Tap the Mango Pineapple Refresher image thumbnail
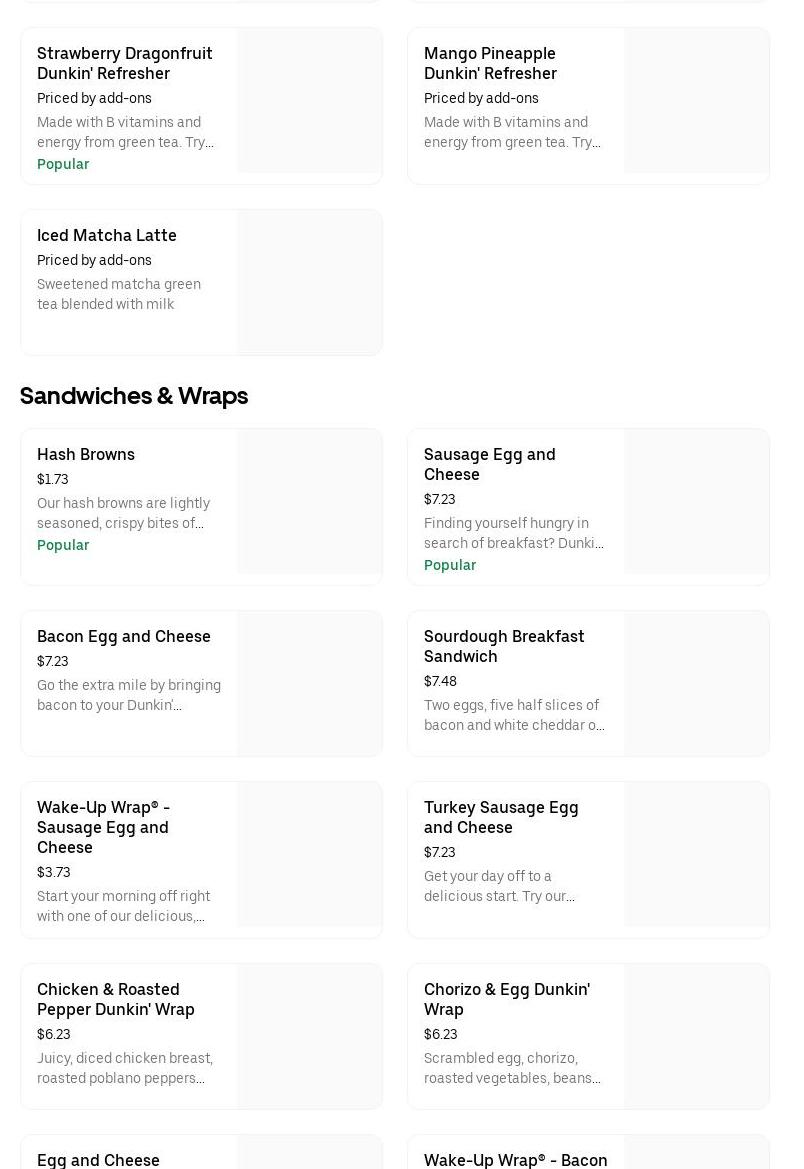 (x=697, y=100)
